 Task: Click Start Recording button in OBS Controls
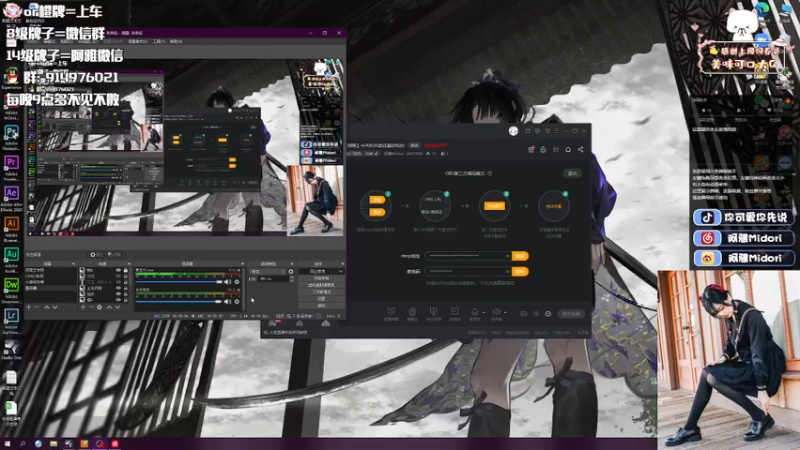coord(321,278)
